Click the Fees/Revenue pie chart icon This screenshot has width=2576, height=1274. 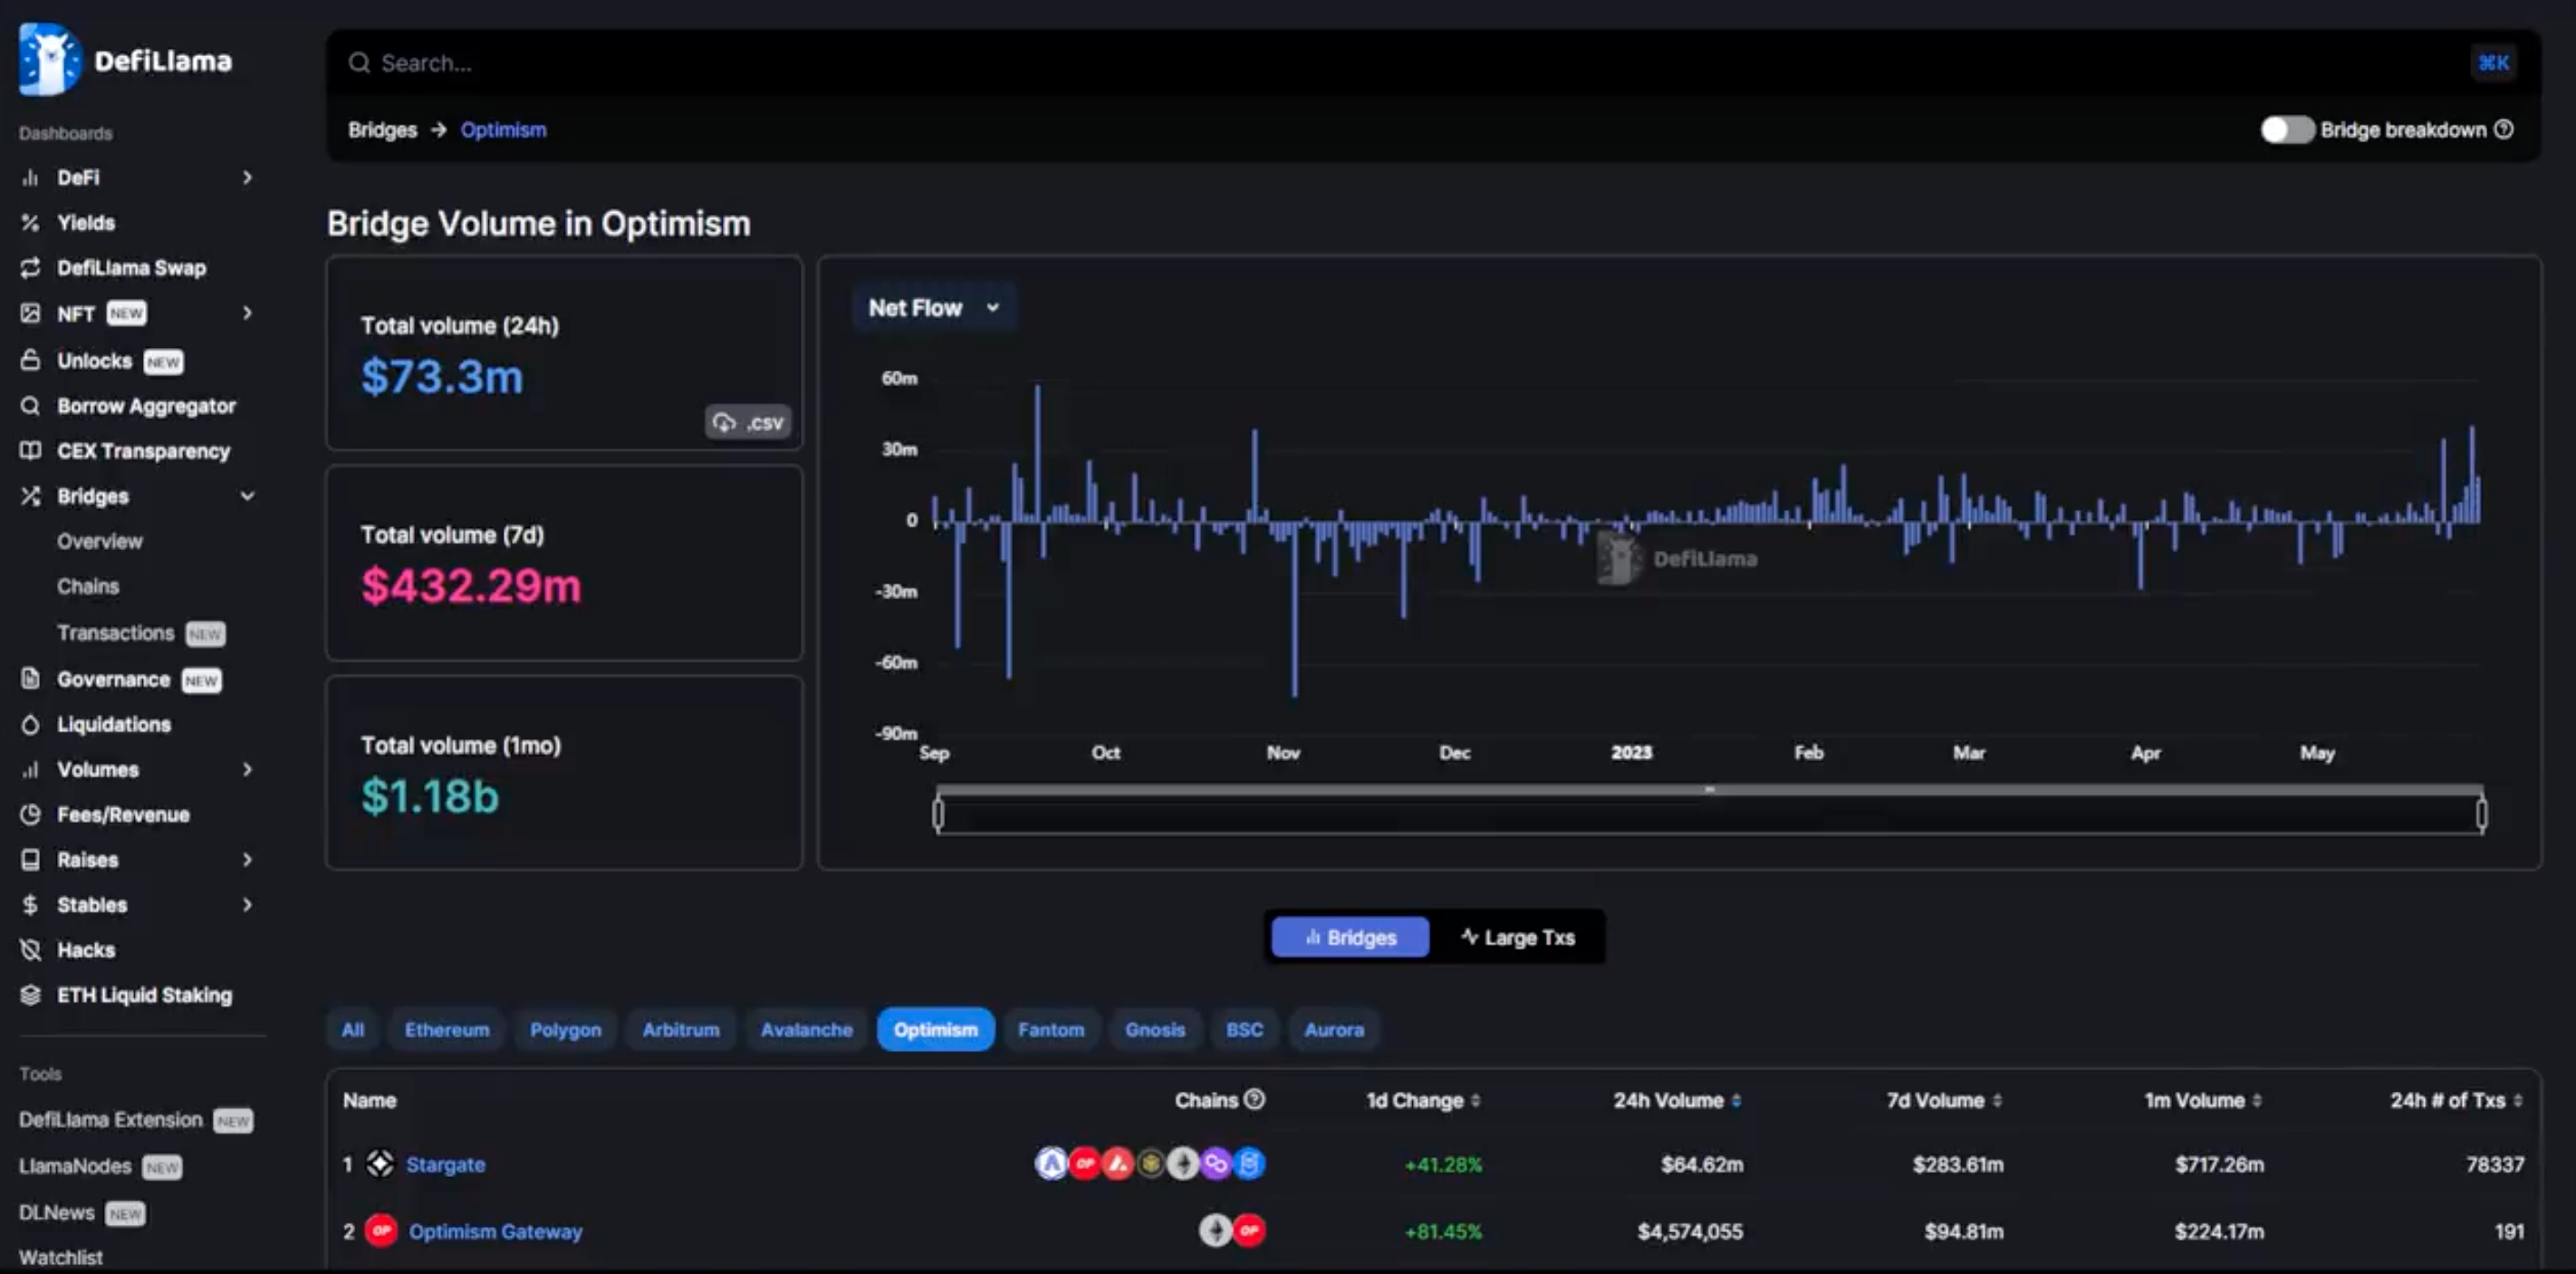pyautogui.click(x=30, y=814)
